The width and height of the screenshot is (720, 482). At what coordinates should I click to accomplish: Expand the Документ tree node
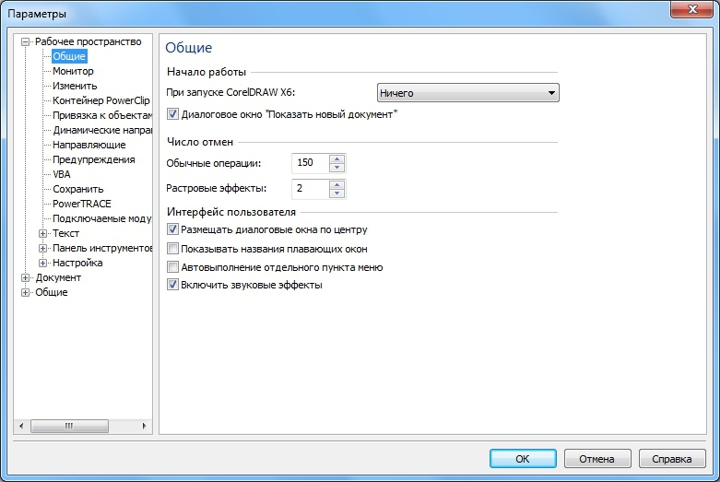26,278
